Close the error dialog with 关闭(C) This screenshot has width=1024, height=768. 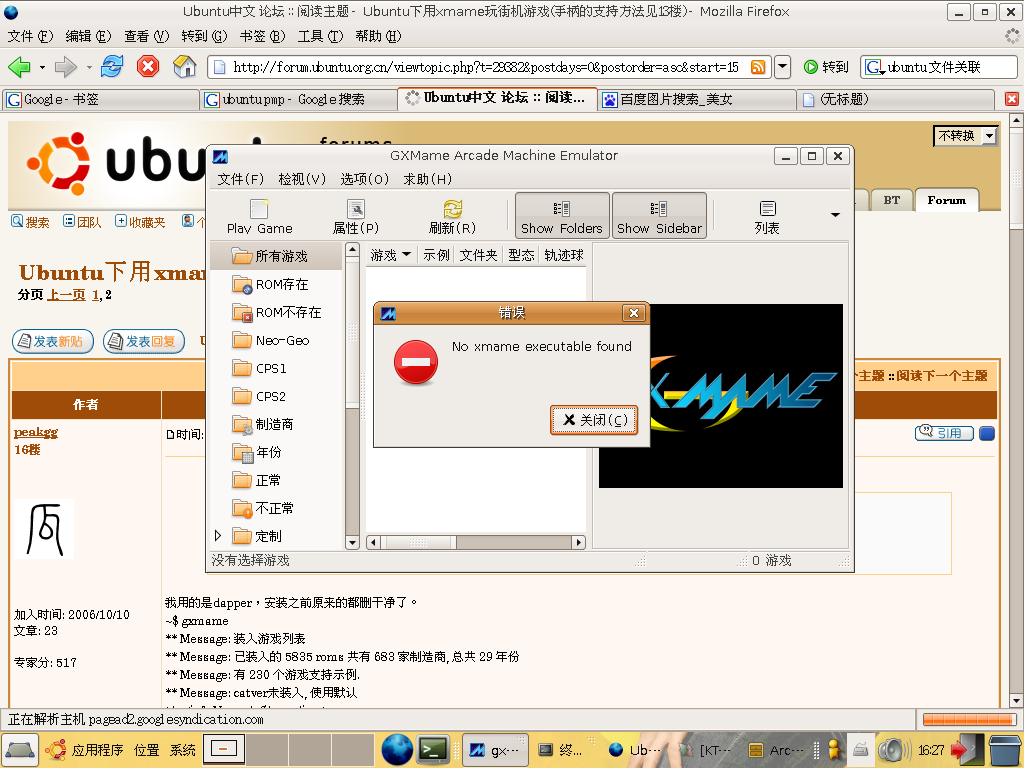click(x=594, y=420)
